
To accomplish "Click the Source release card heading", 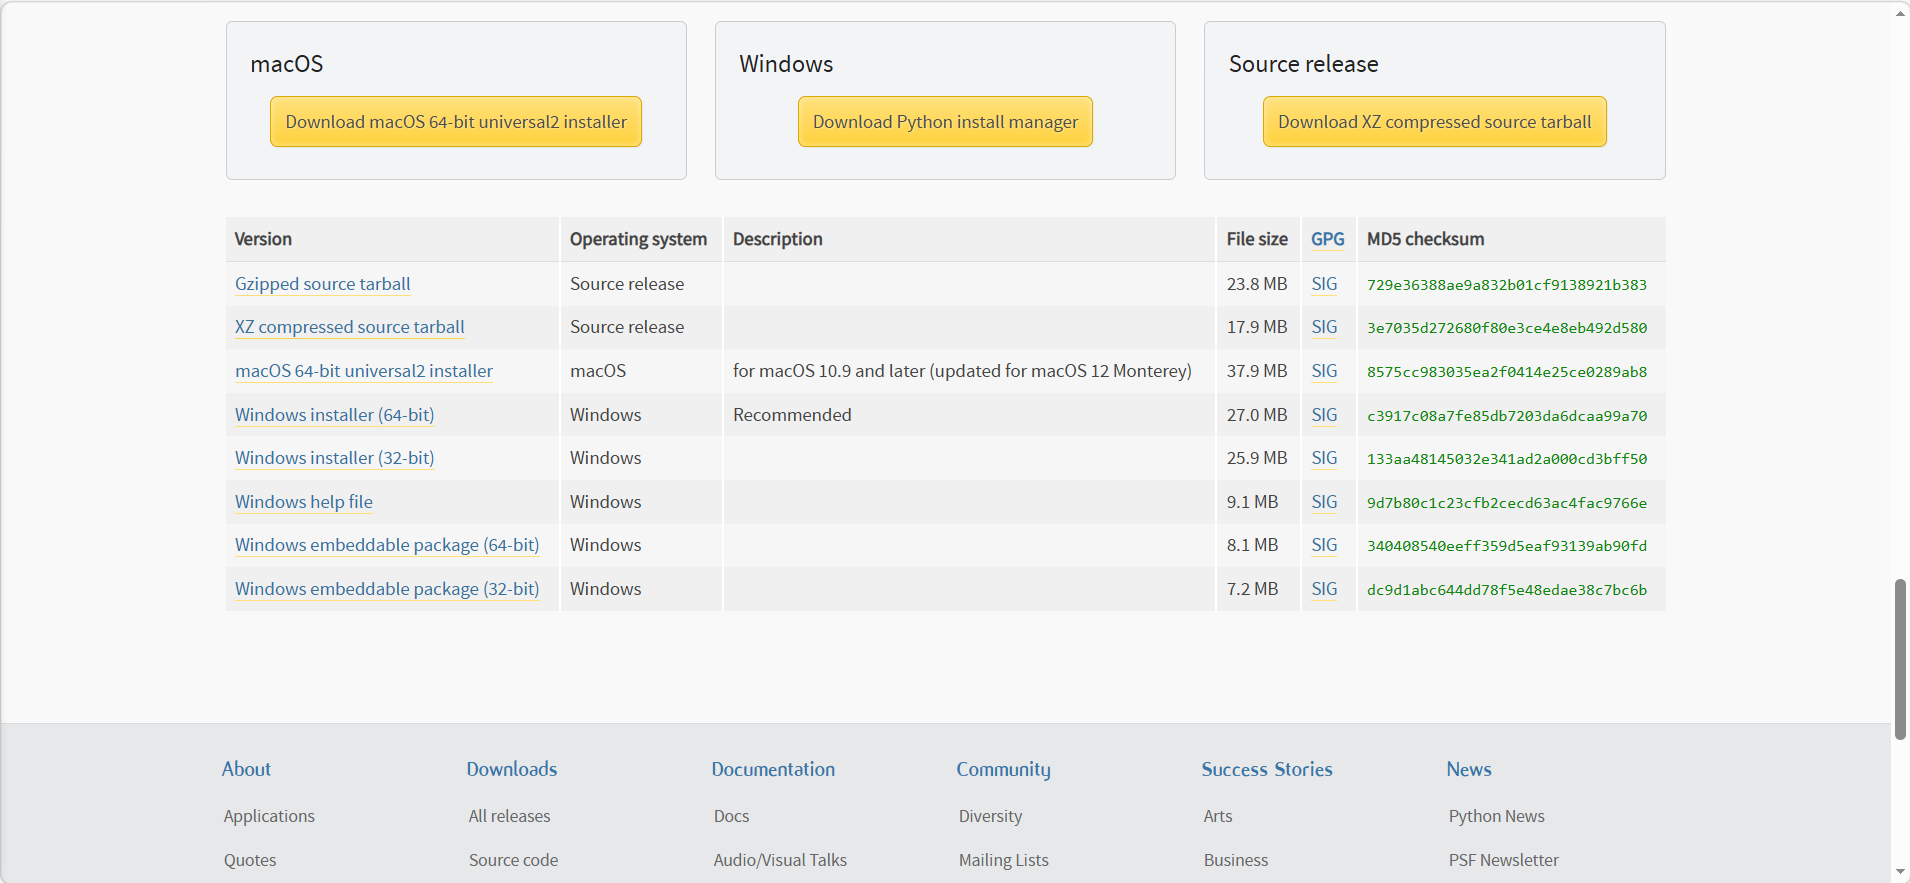I will click(1304, 64).
